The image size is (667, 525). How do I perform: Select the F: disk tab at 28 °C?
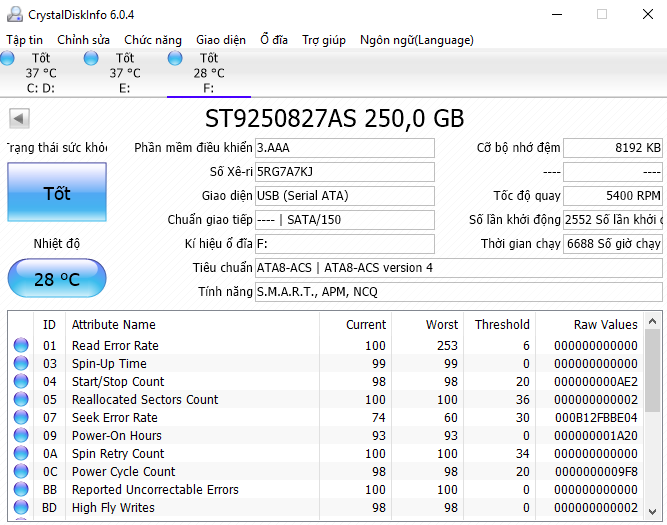point(208,73)
